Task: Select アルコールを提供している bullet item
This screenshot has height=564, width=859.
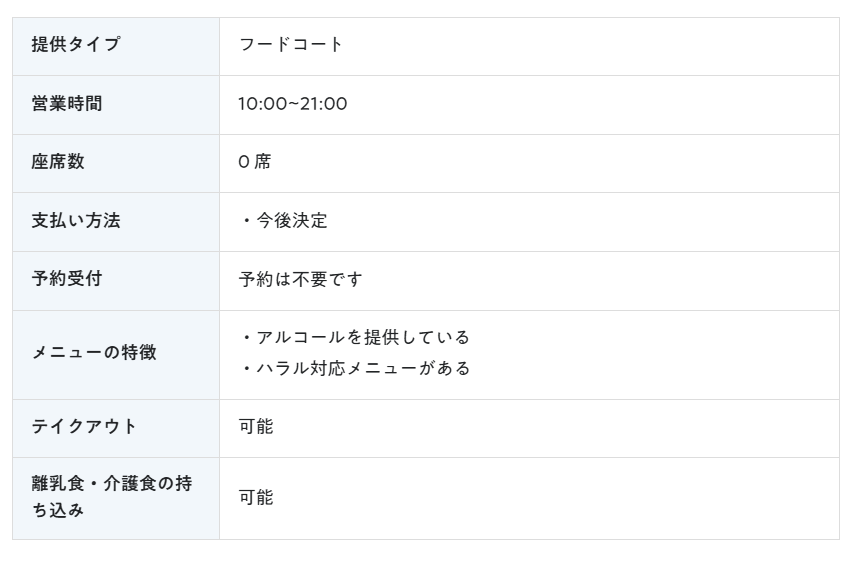Action: [x=363, y=337]
